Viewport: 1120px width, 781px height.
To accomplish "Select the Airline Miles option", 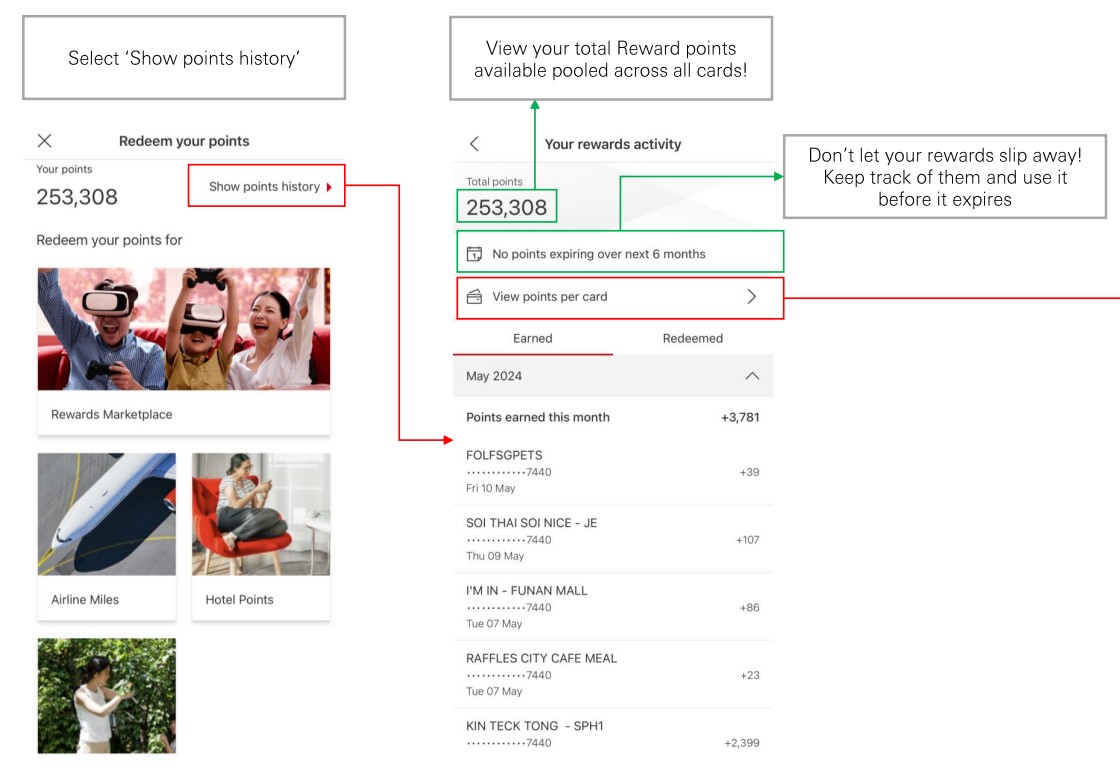I will click(107, 535).
